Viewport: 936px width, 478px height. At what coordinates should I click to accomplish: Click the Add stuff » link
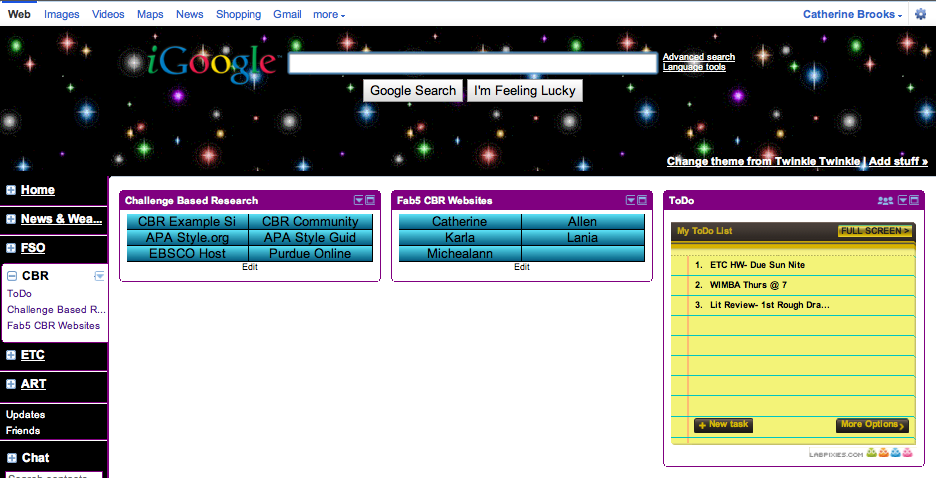898,161
